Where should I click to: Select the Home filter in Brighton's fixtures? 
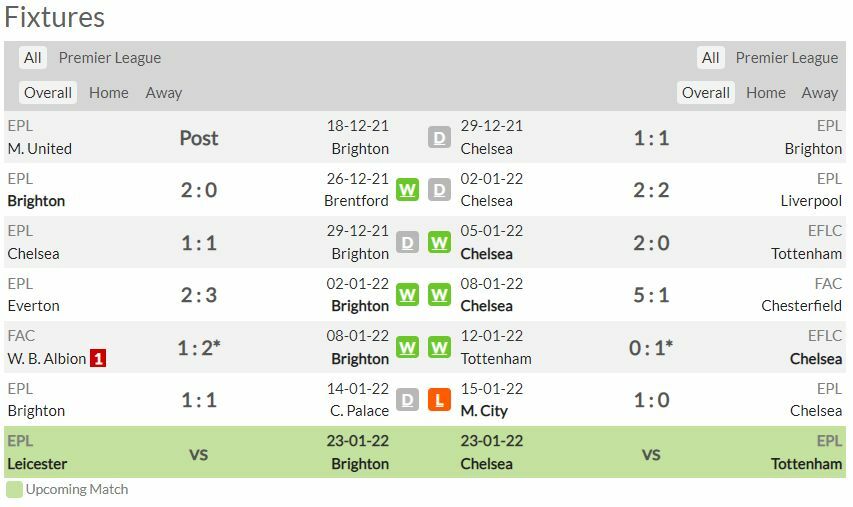click(109, 93)
